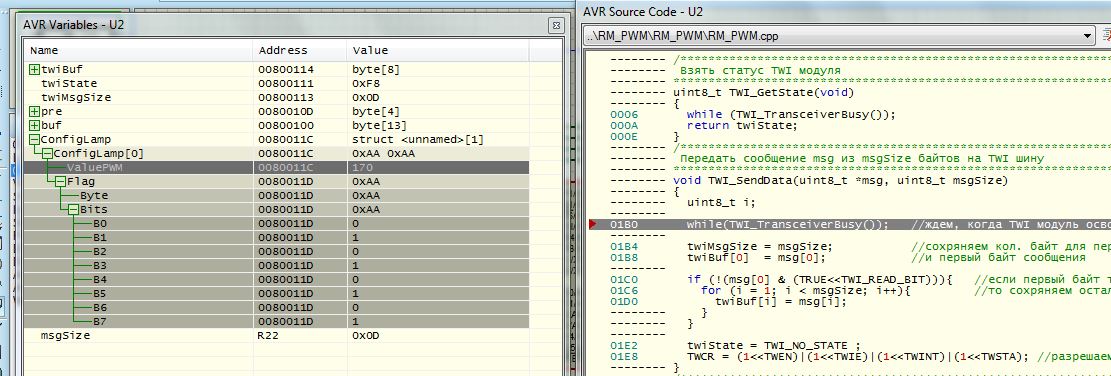Sort variables by Address column header
Screen dimensions: 1111x376
tap(299, 50)
